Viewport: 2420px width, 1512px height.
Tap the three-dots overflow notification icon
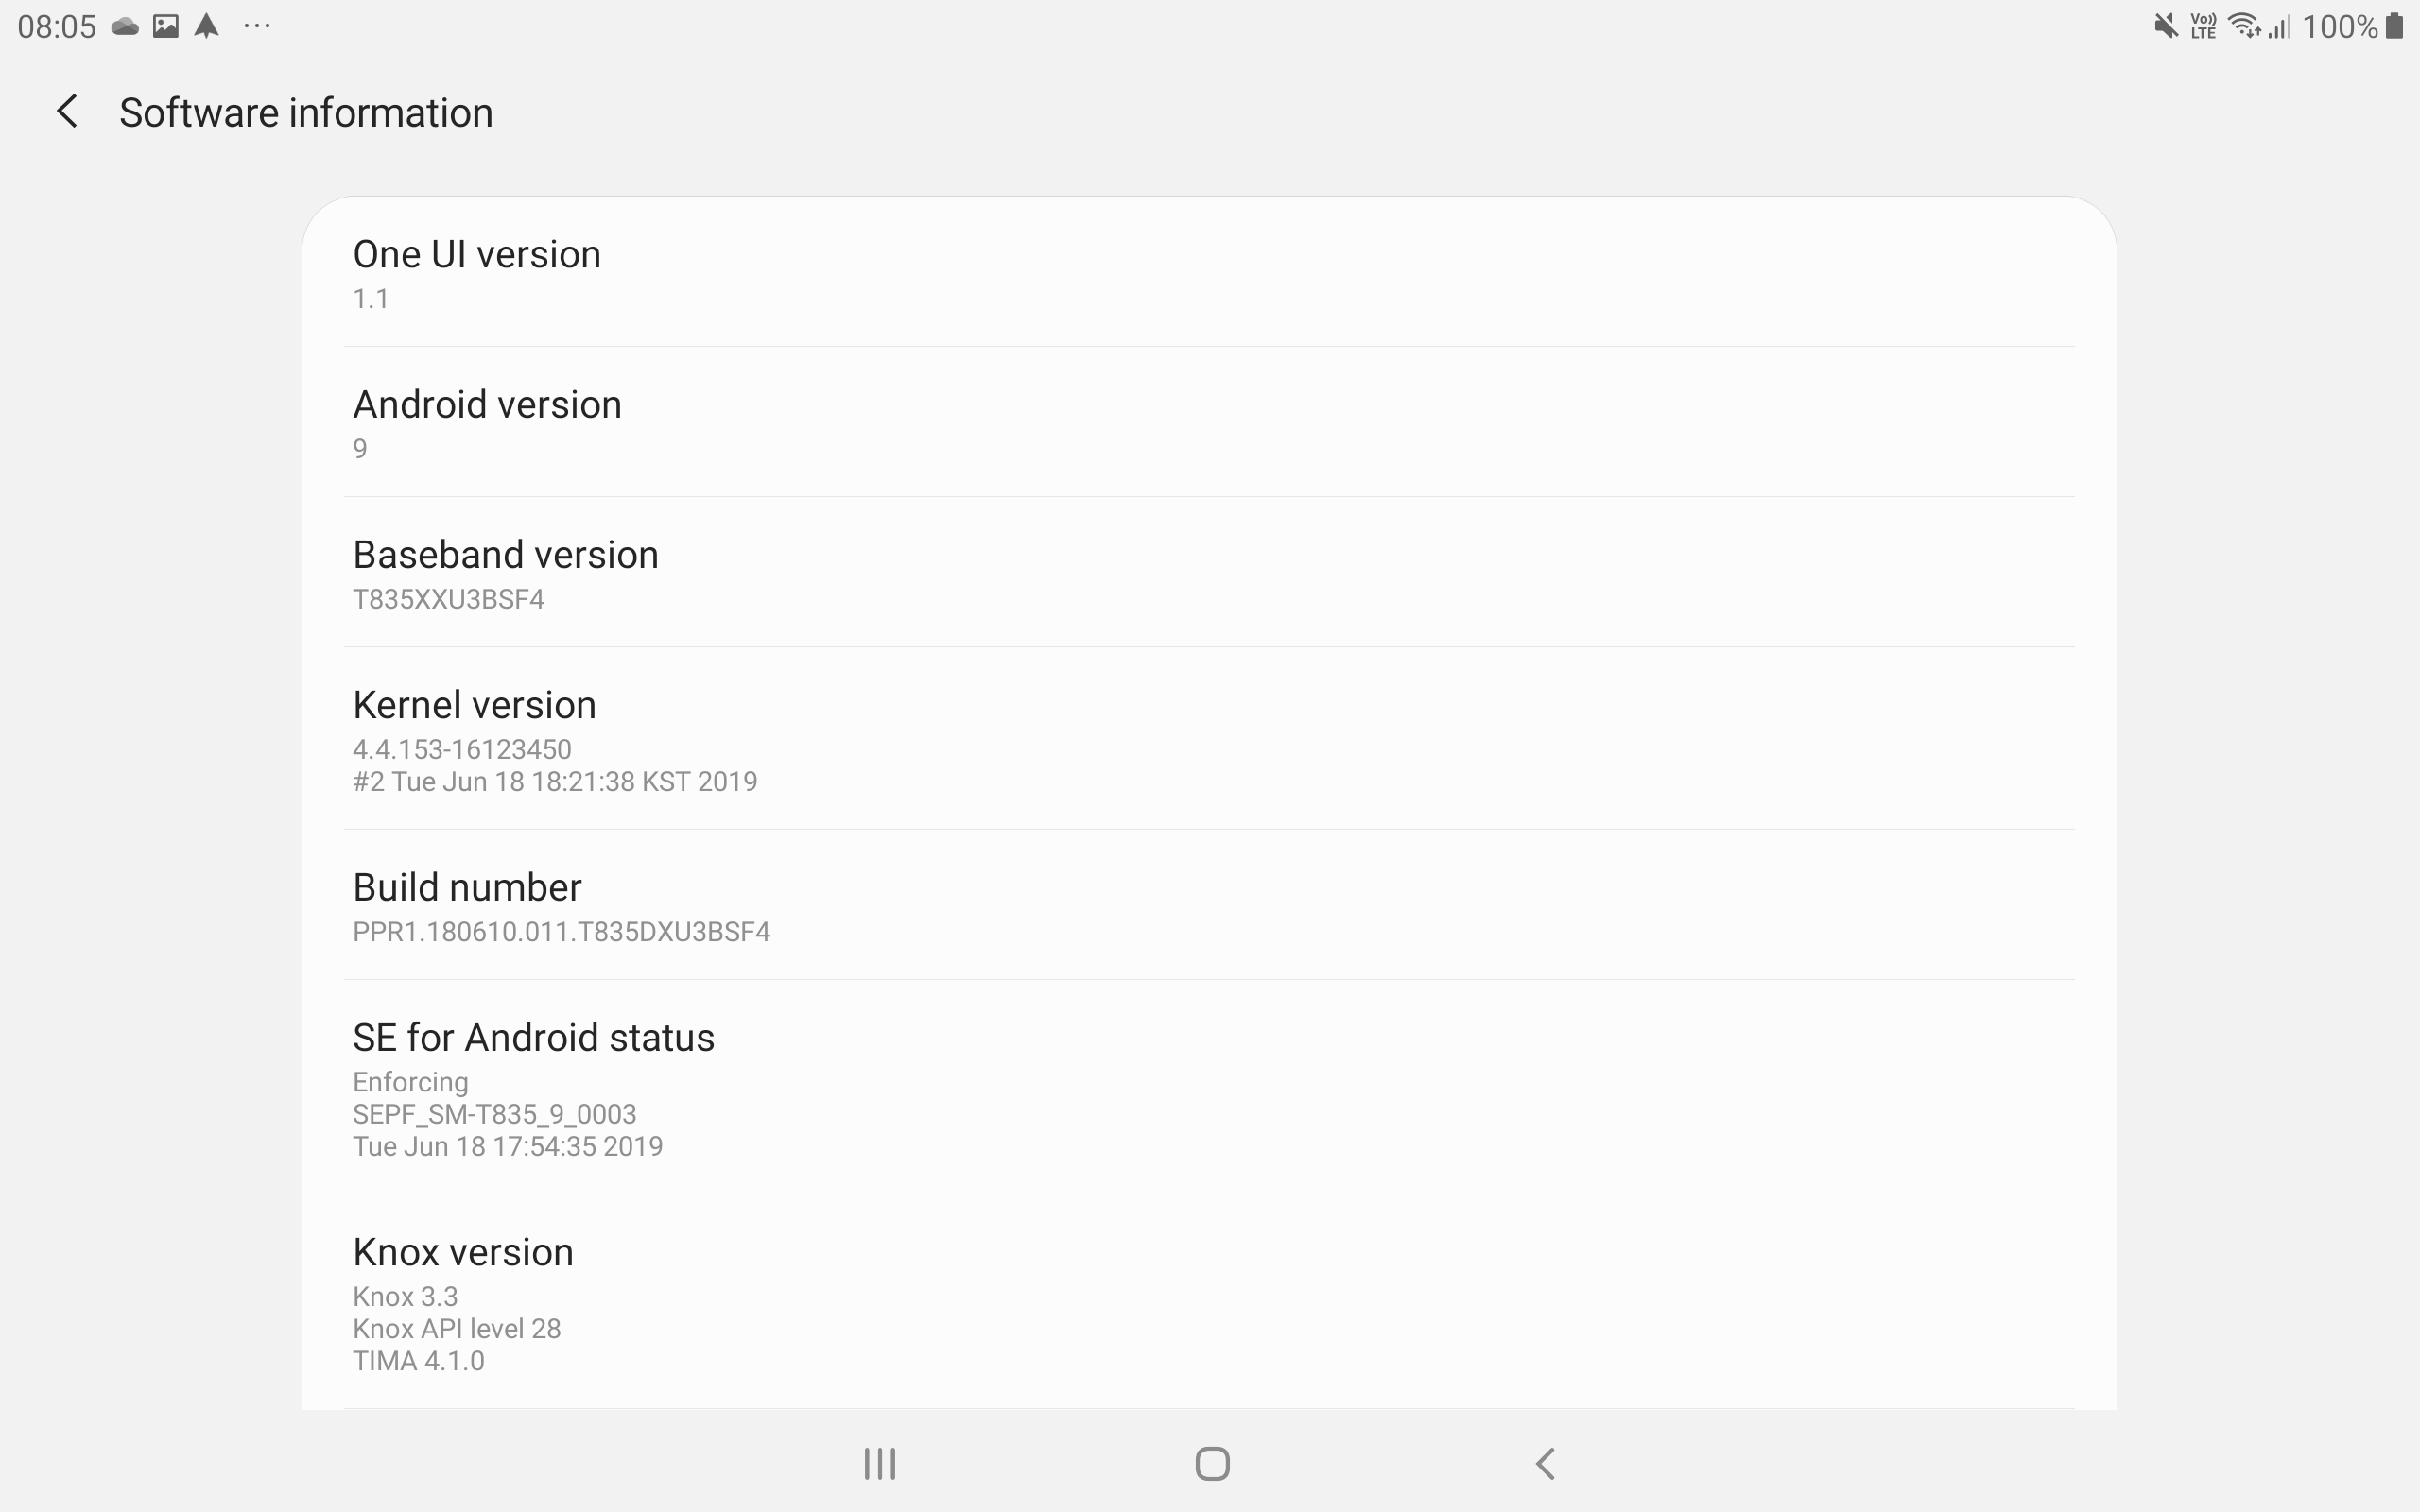(257, 26)
